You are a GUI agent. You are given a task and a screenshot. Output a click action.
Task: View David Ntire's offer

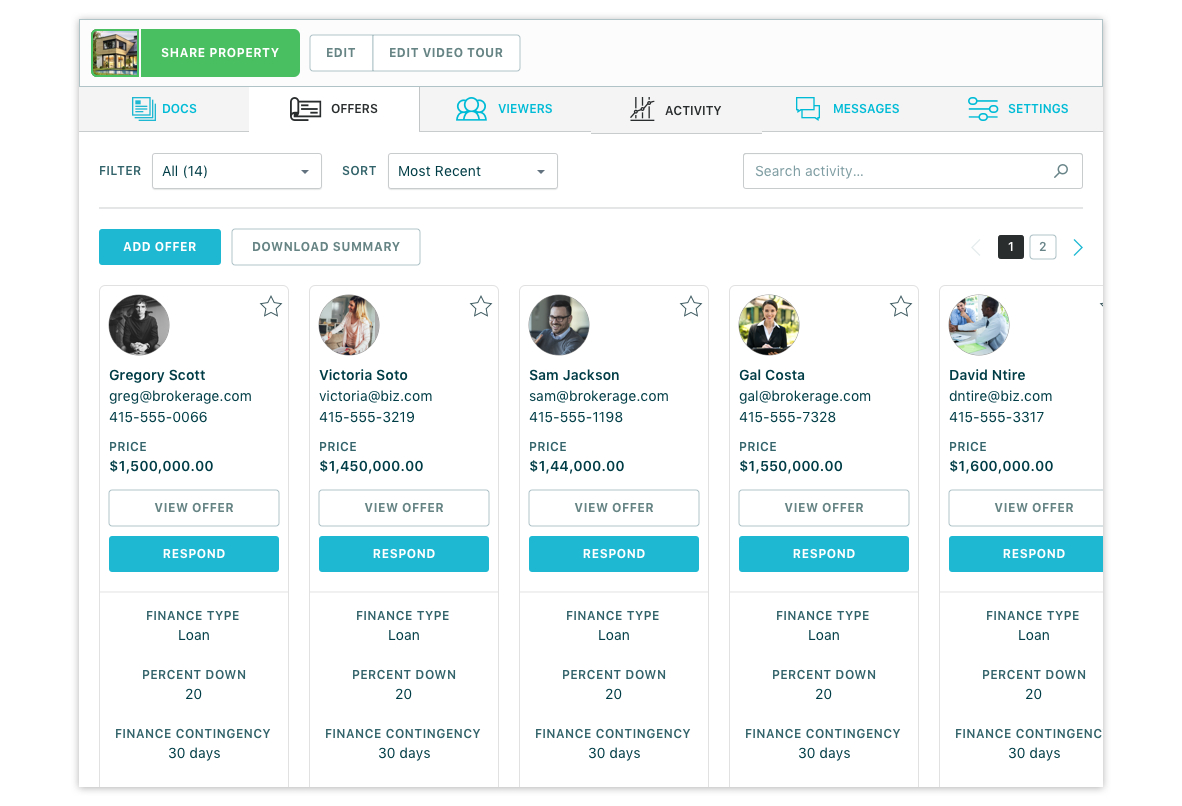coord(1026,508)
